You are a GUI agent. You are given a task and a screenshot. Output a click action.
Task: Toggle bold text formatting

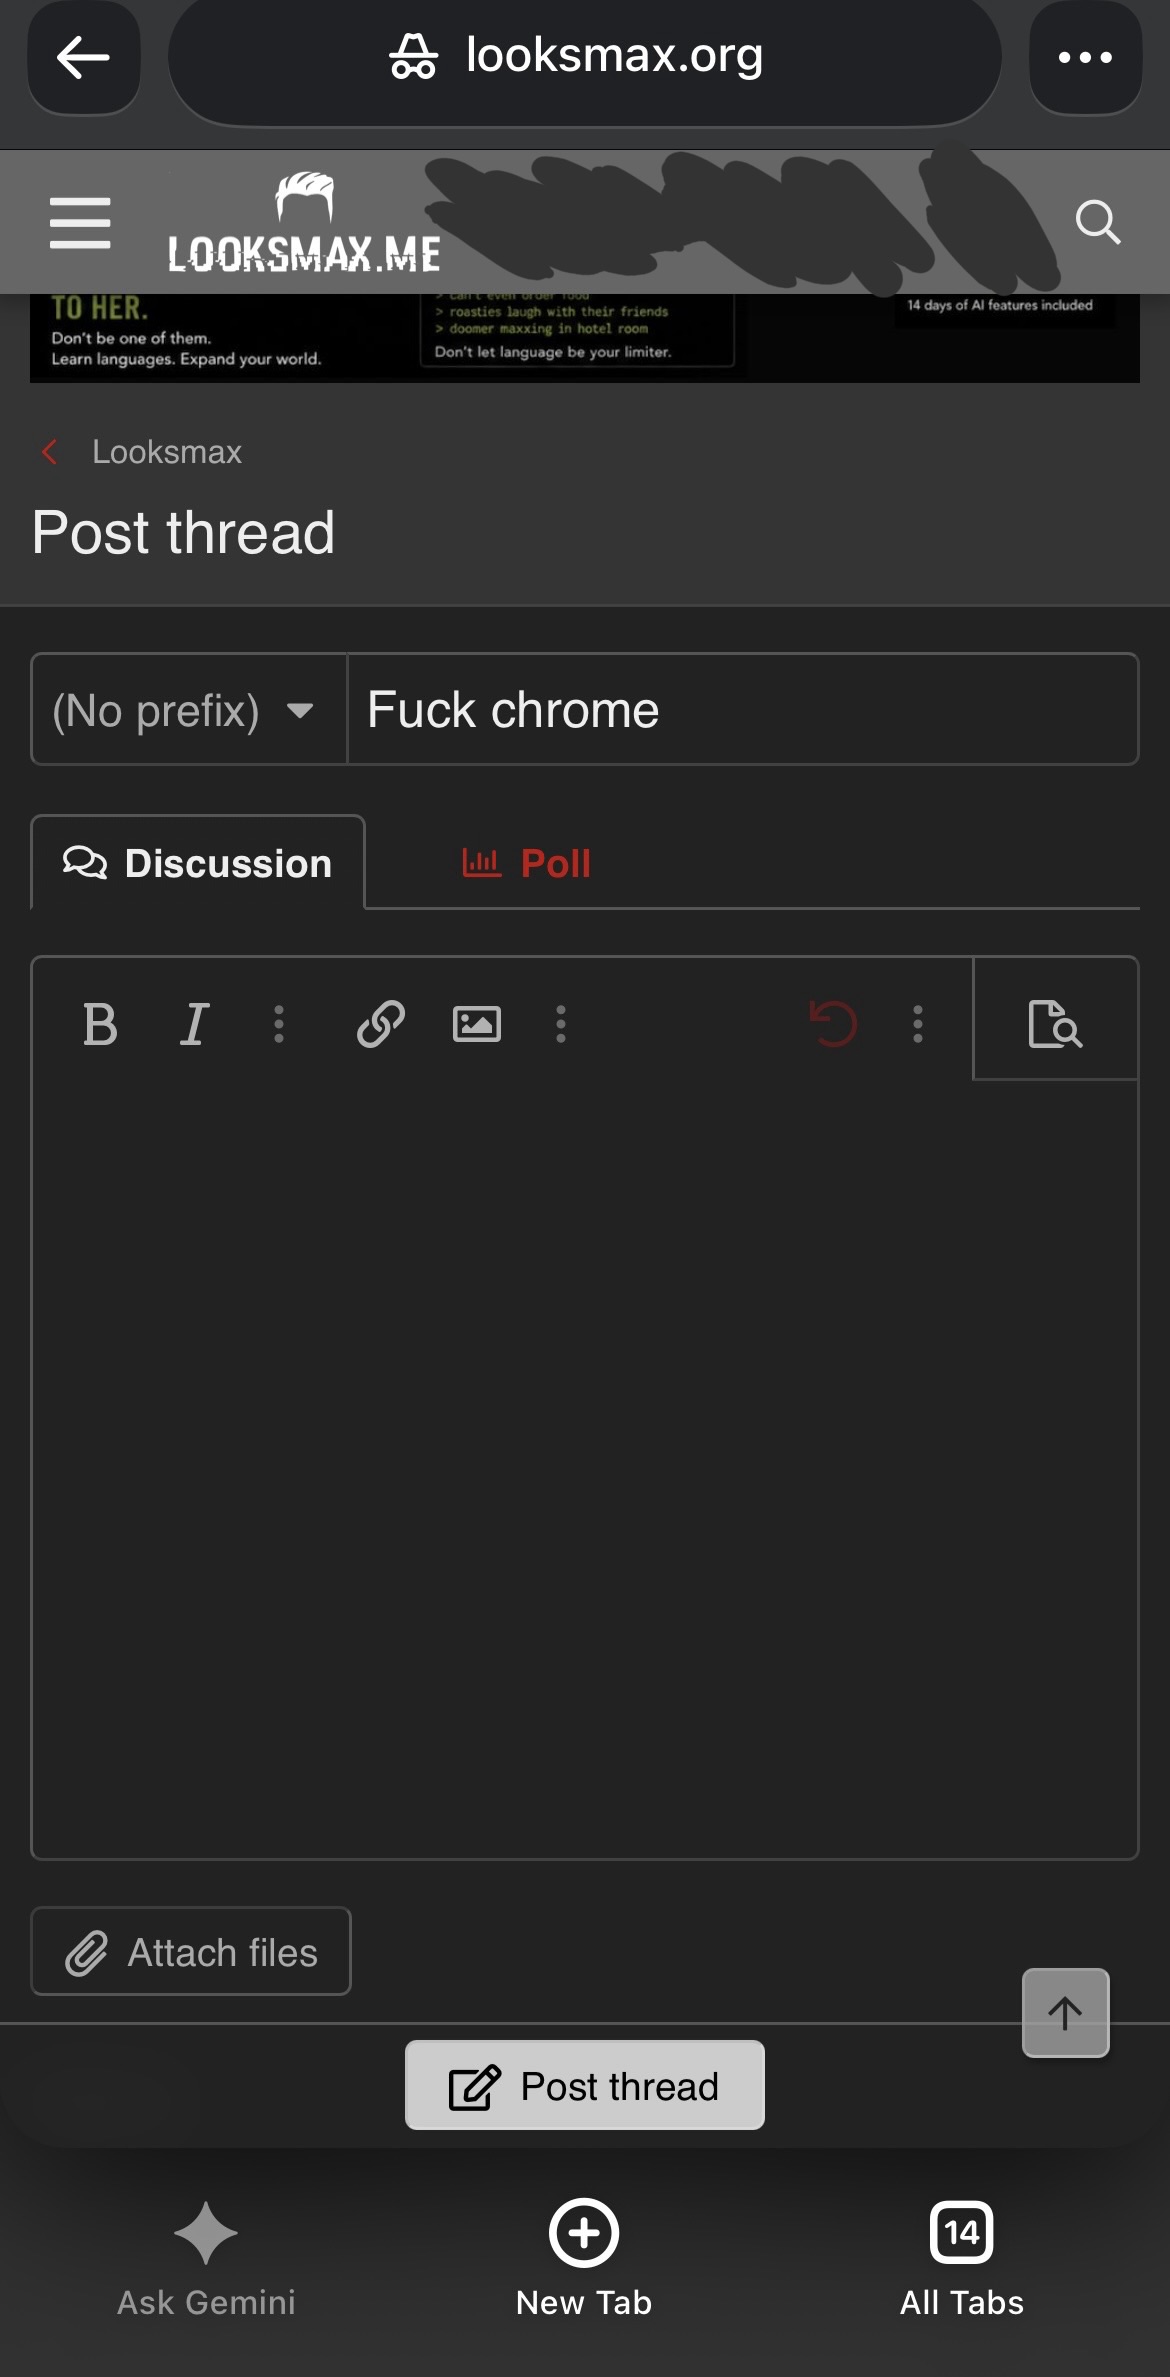click(x=100, y=1024)
